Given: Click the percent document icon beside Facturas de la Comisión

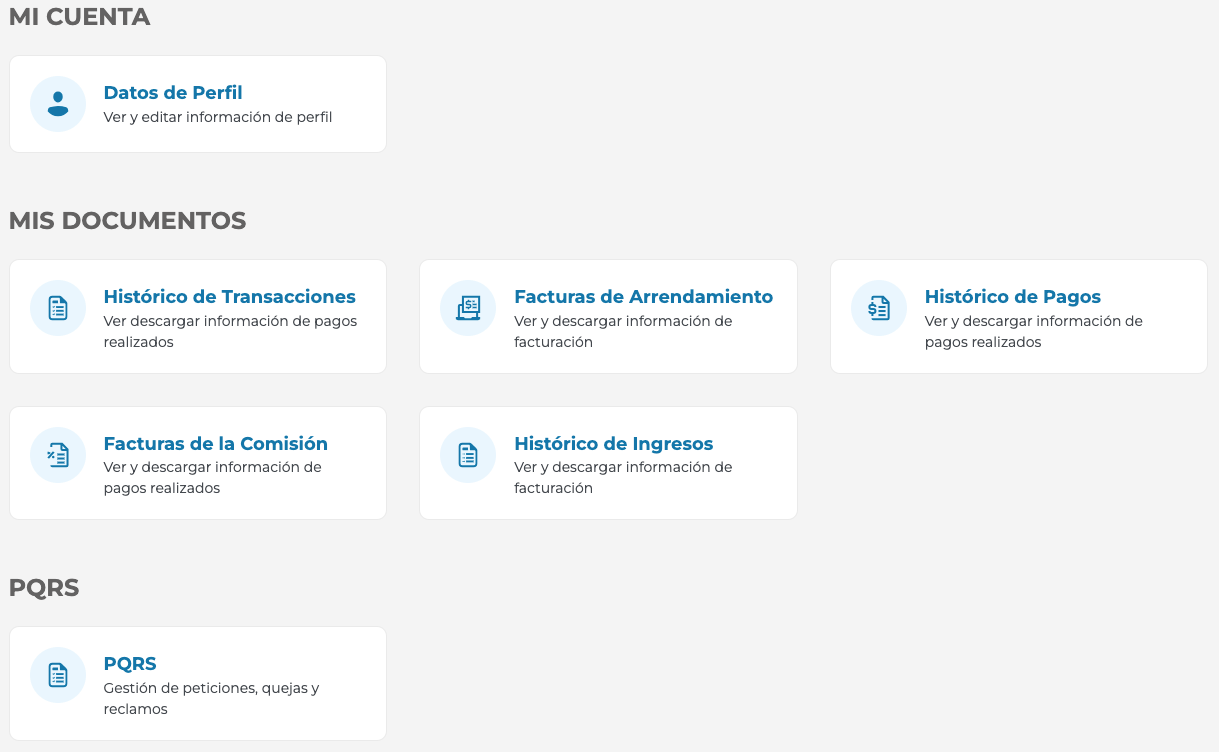Looking at the screenshot, I should [x=58, y=455].
